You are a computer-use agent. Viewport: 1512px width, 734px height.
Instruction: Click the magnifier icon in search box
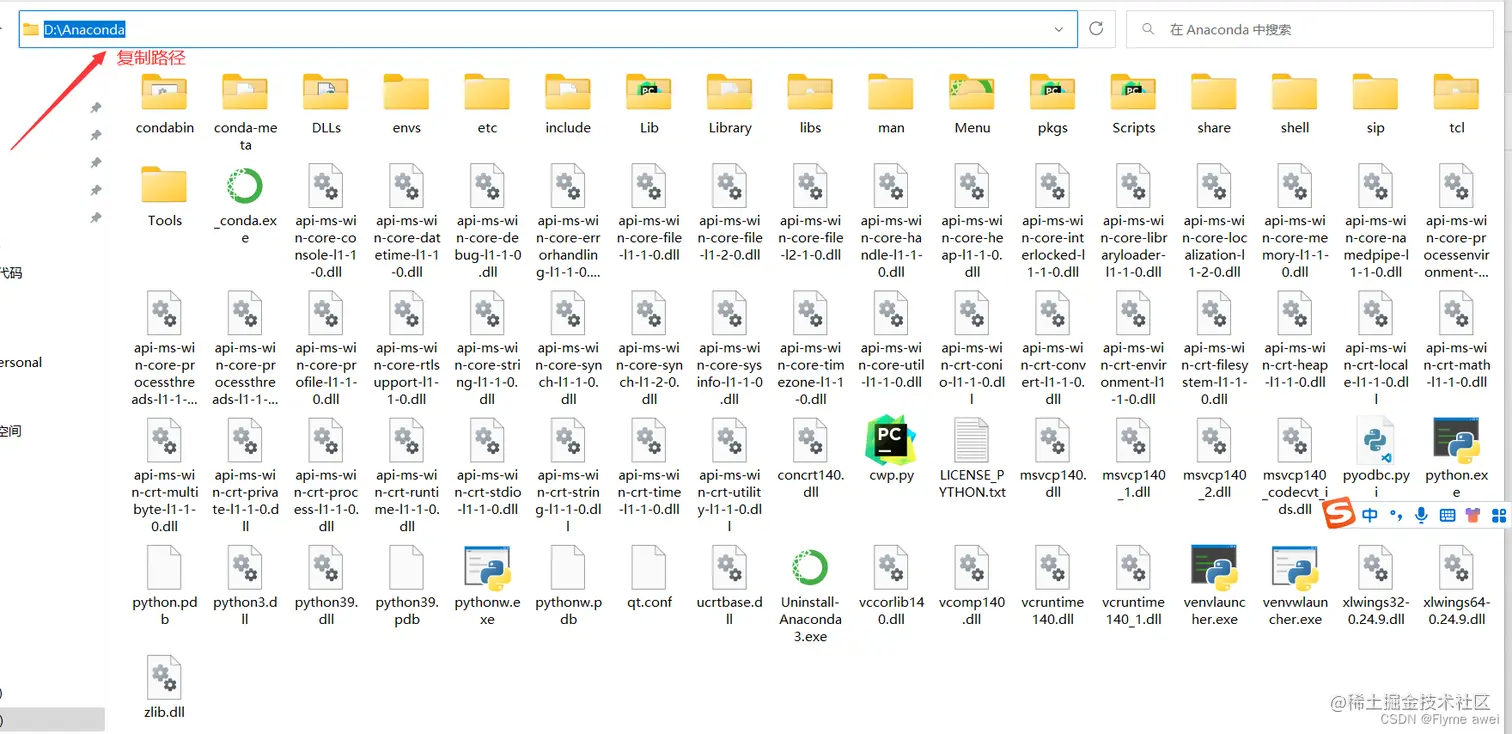1148,30
